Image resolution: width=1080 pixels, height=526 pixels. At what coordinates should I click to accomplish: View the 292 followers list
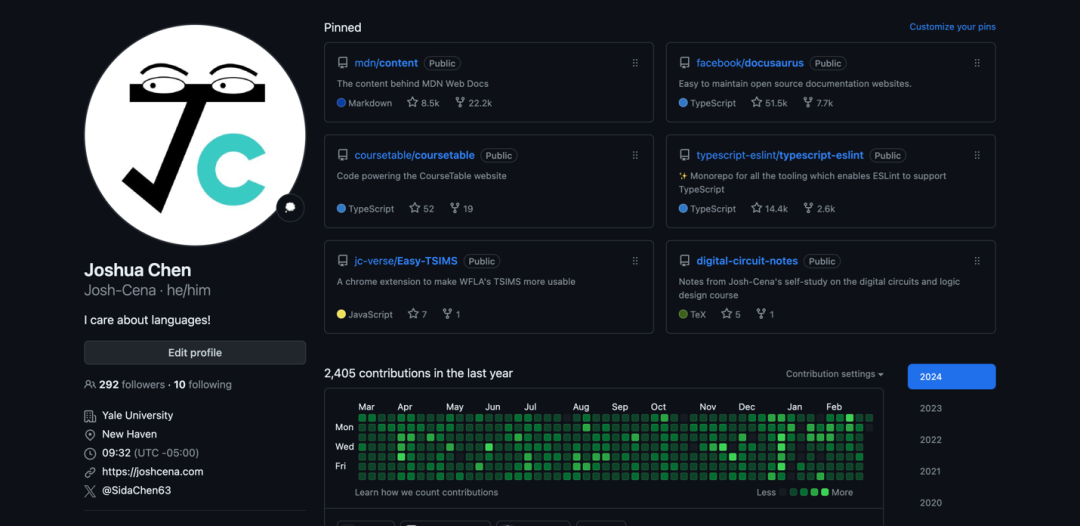(132, 385)
